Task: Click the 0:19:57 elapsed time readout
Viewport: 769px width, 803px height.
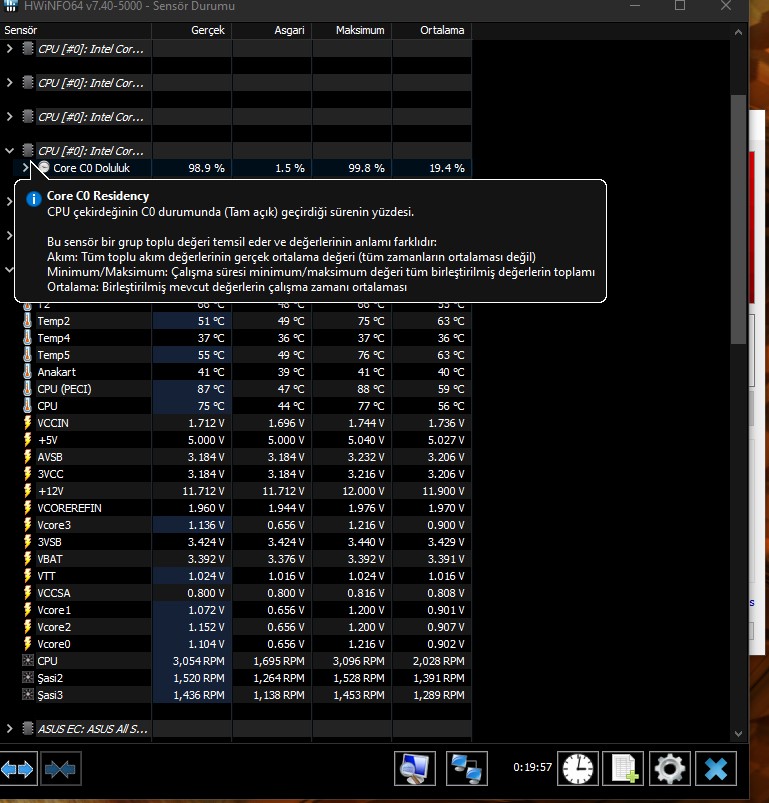Action: click(x=532, y=767)
